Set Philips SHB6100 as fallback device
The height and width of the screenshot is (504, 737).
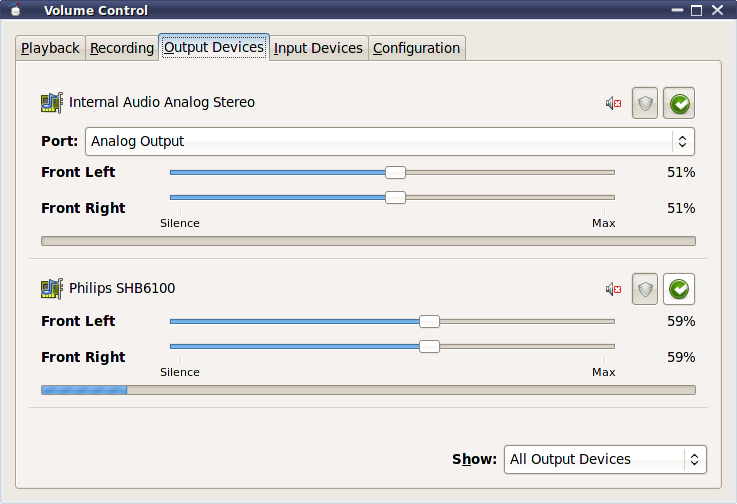(679, 289)
